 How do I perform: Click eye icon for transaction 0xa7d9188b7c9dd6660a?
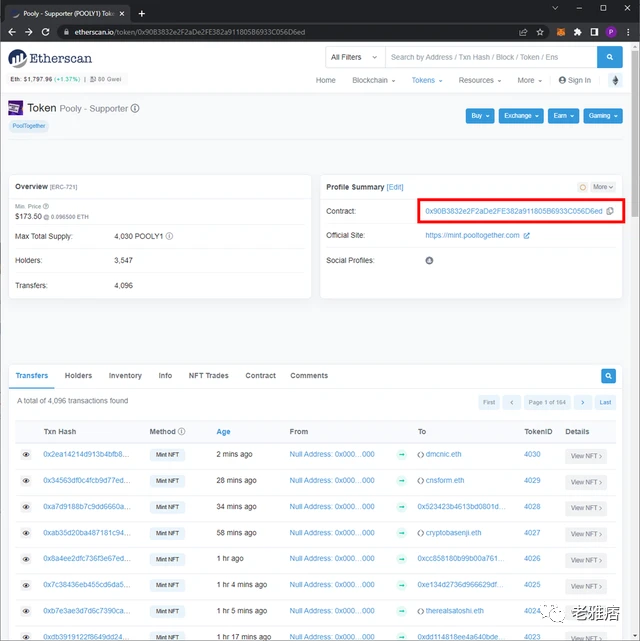tap(26, 507)
